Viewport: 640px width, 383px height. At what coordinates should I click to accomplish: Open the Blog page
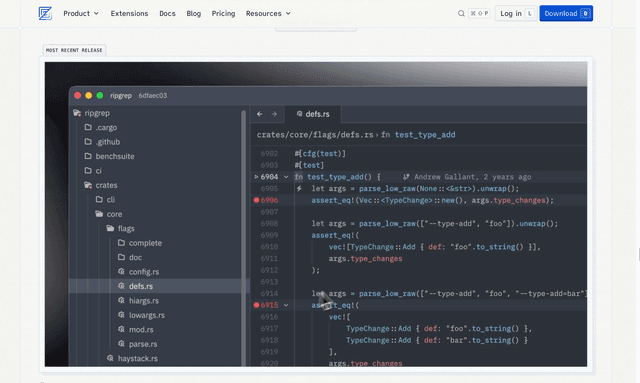[x=193, y=13]
